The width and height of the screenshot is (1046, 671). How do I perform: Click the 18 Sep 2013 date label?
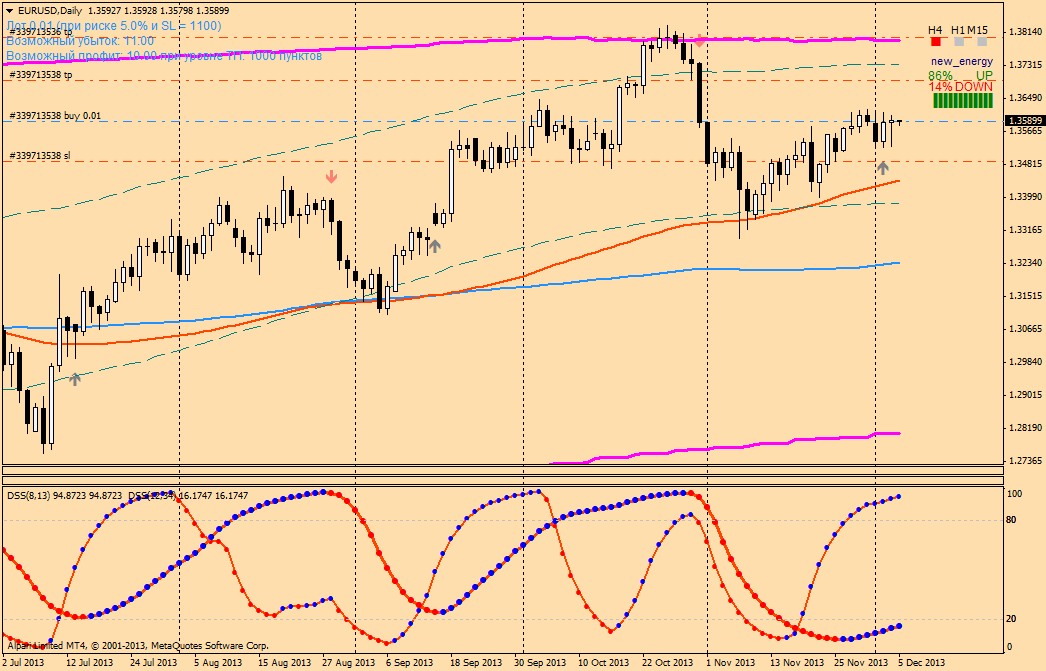[476, 662]
